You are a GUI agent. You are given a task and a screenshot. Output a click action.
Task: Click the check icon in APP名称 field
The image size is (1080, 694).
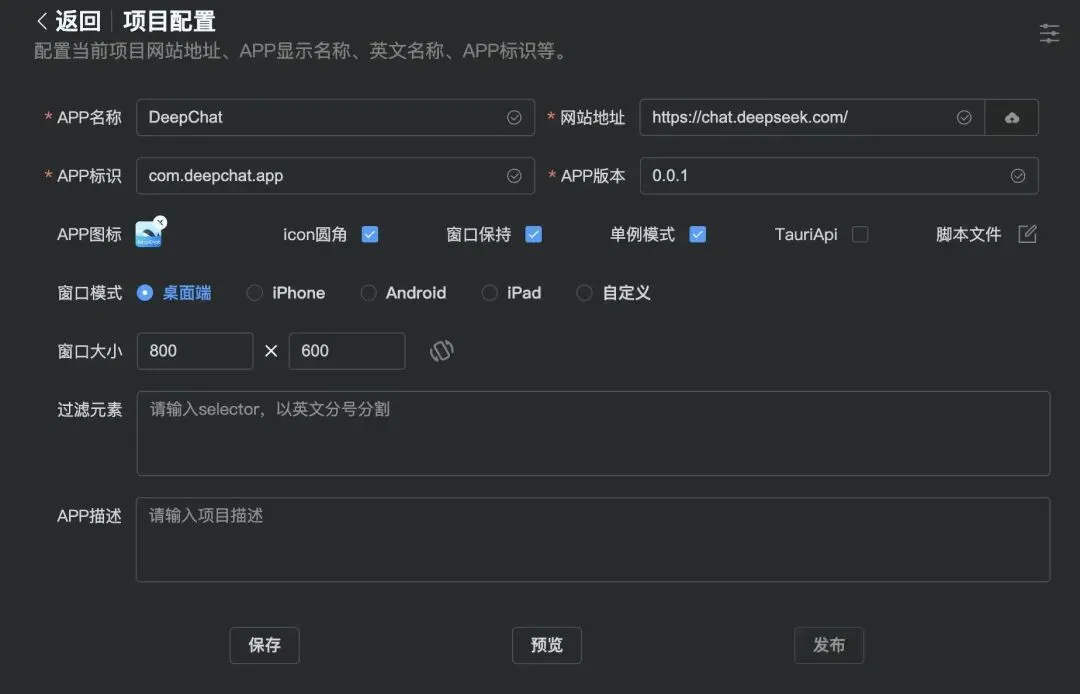coord(514,118)
